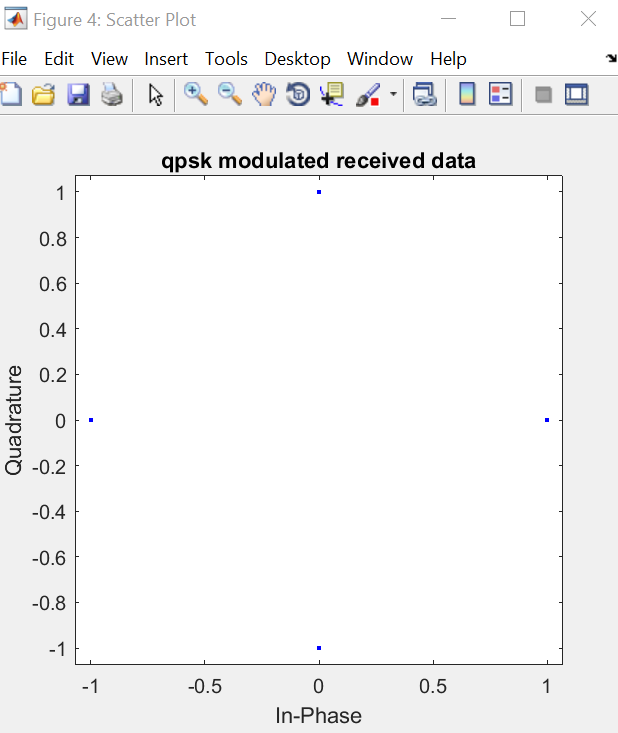Create a new figure with toolbar icon
Screen dimensions: 618x733
10,94
